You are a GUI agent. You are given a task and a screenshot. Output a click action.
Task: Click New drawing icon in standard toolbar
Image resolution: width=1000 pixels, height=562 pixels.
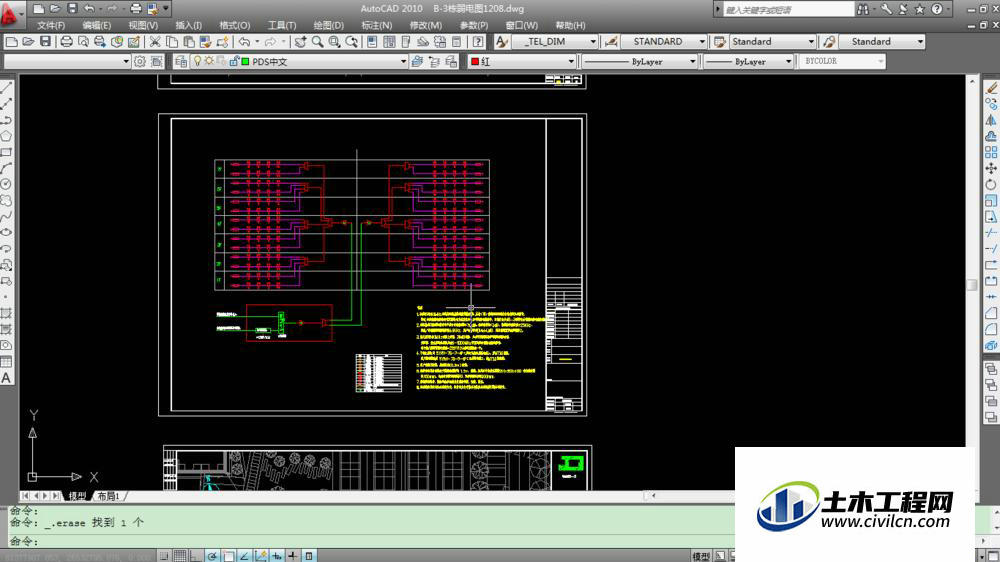coord(11,42)
